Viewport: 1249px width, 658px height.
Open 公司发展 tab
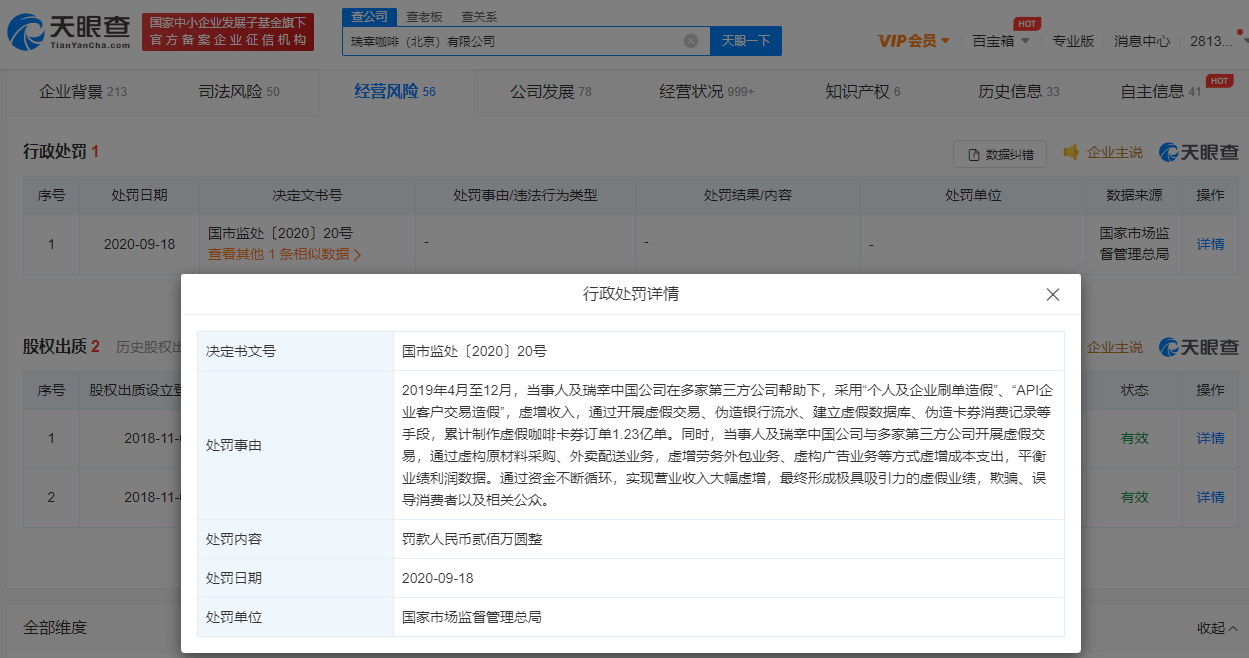551,92
